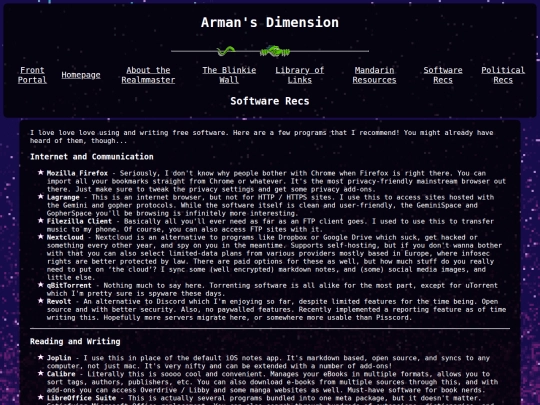The height and width of the screenshot is (405, 540).
Task: Open the Political Recs link
Action: 503,75
